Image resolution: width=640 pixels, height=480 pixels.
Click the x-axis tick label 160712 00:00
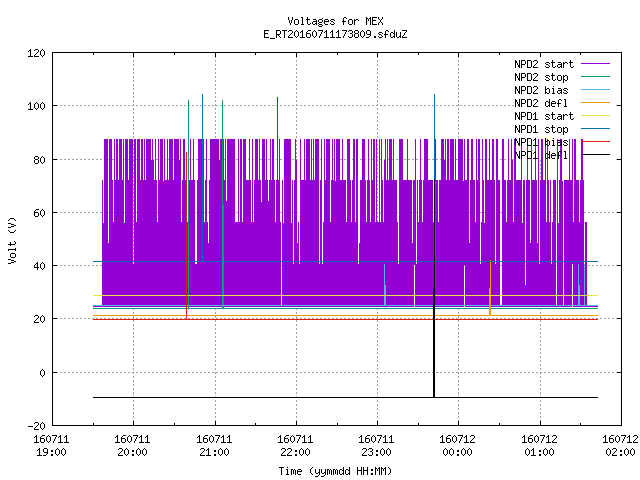coord(457,446)
